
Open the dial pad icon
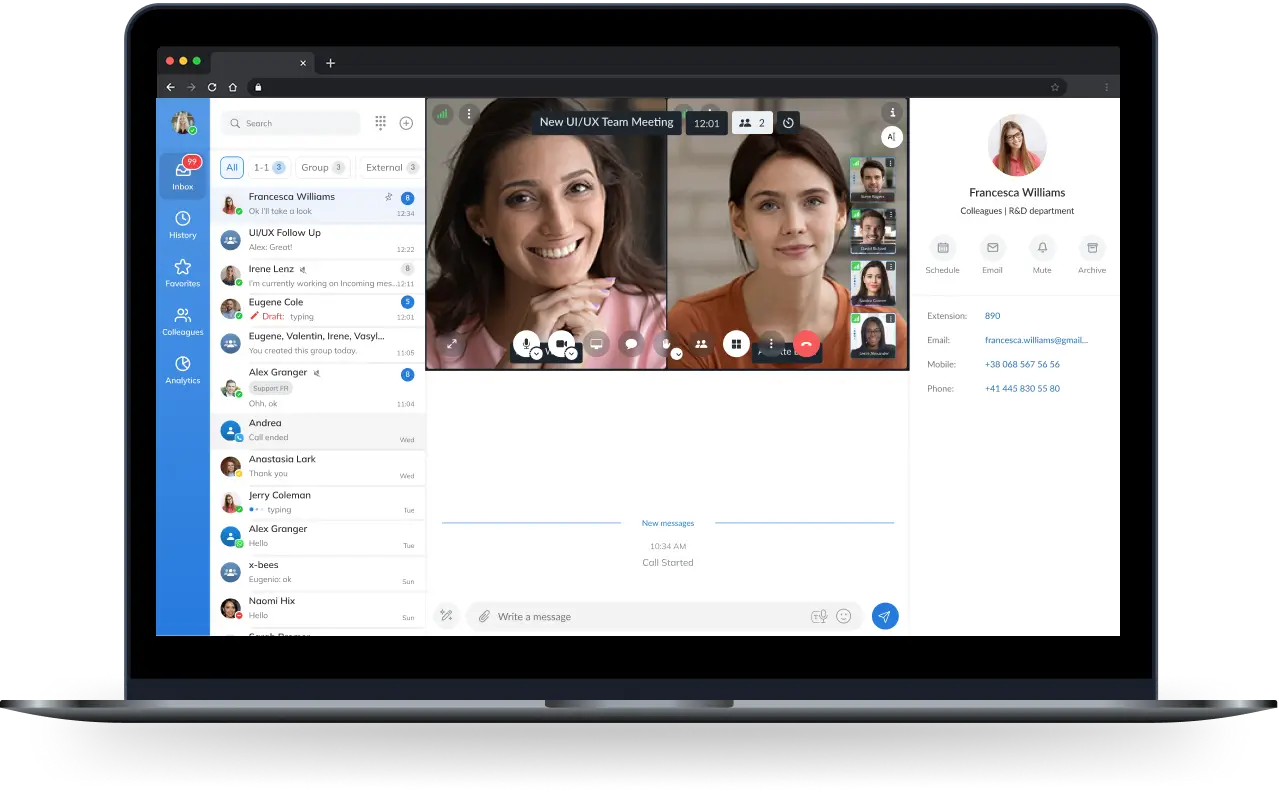(380, 123)
